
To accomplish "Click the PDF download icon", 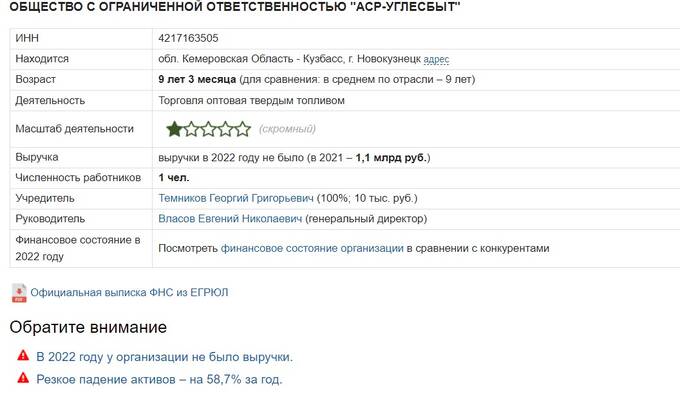I will click(19, 293).
